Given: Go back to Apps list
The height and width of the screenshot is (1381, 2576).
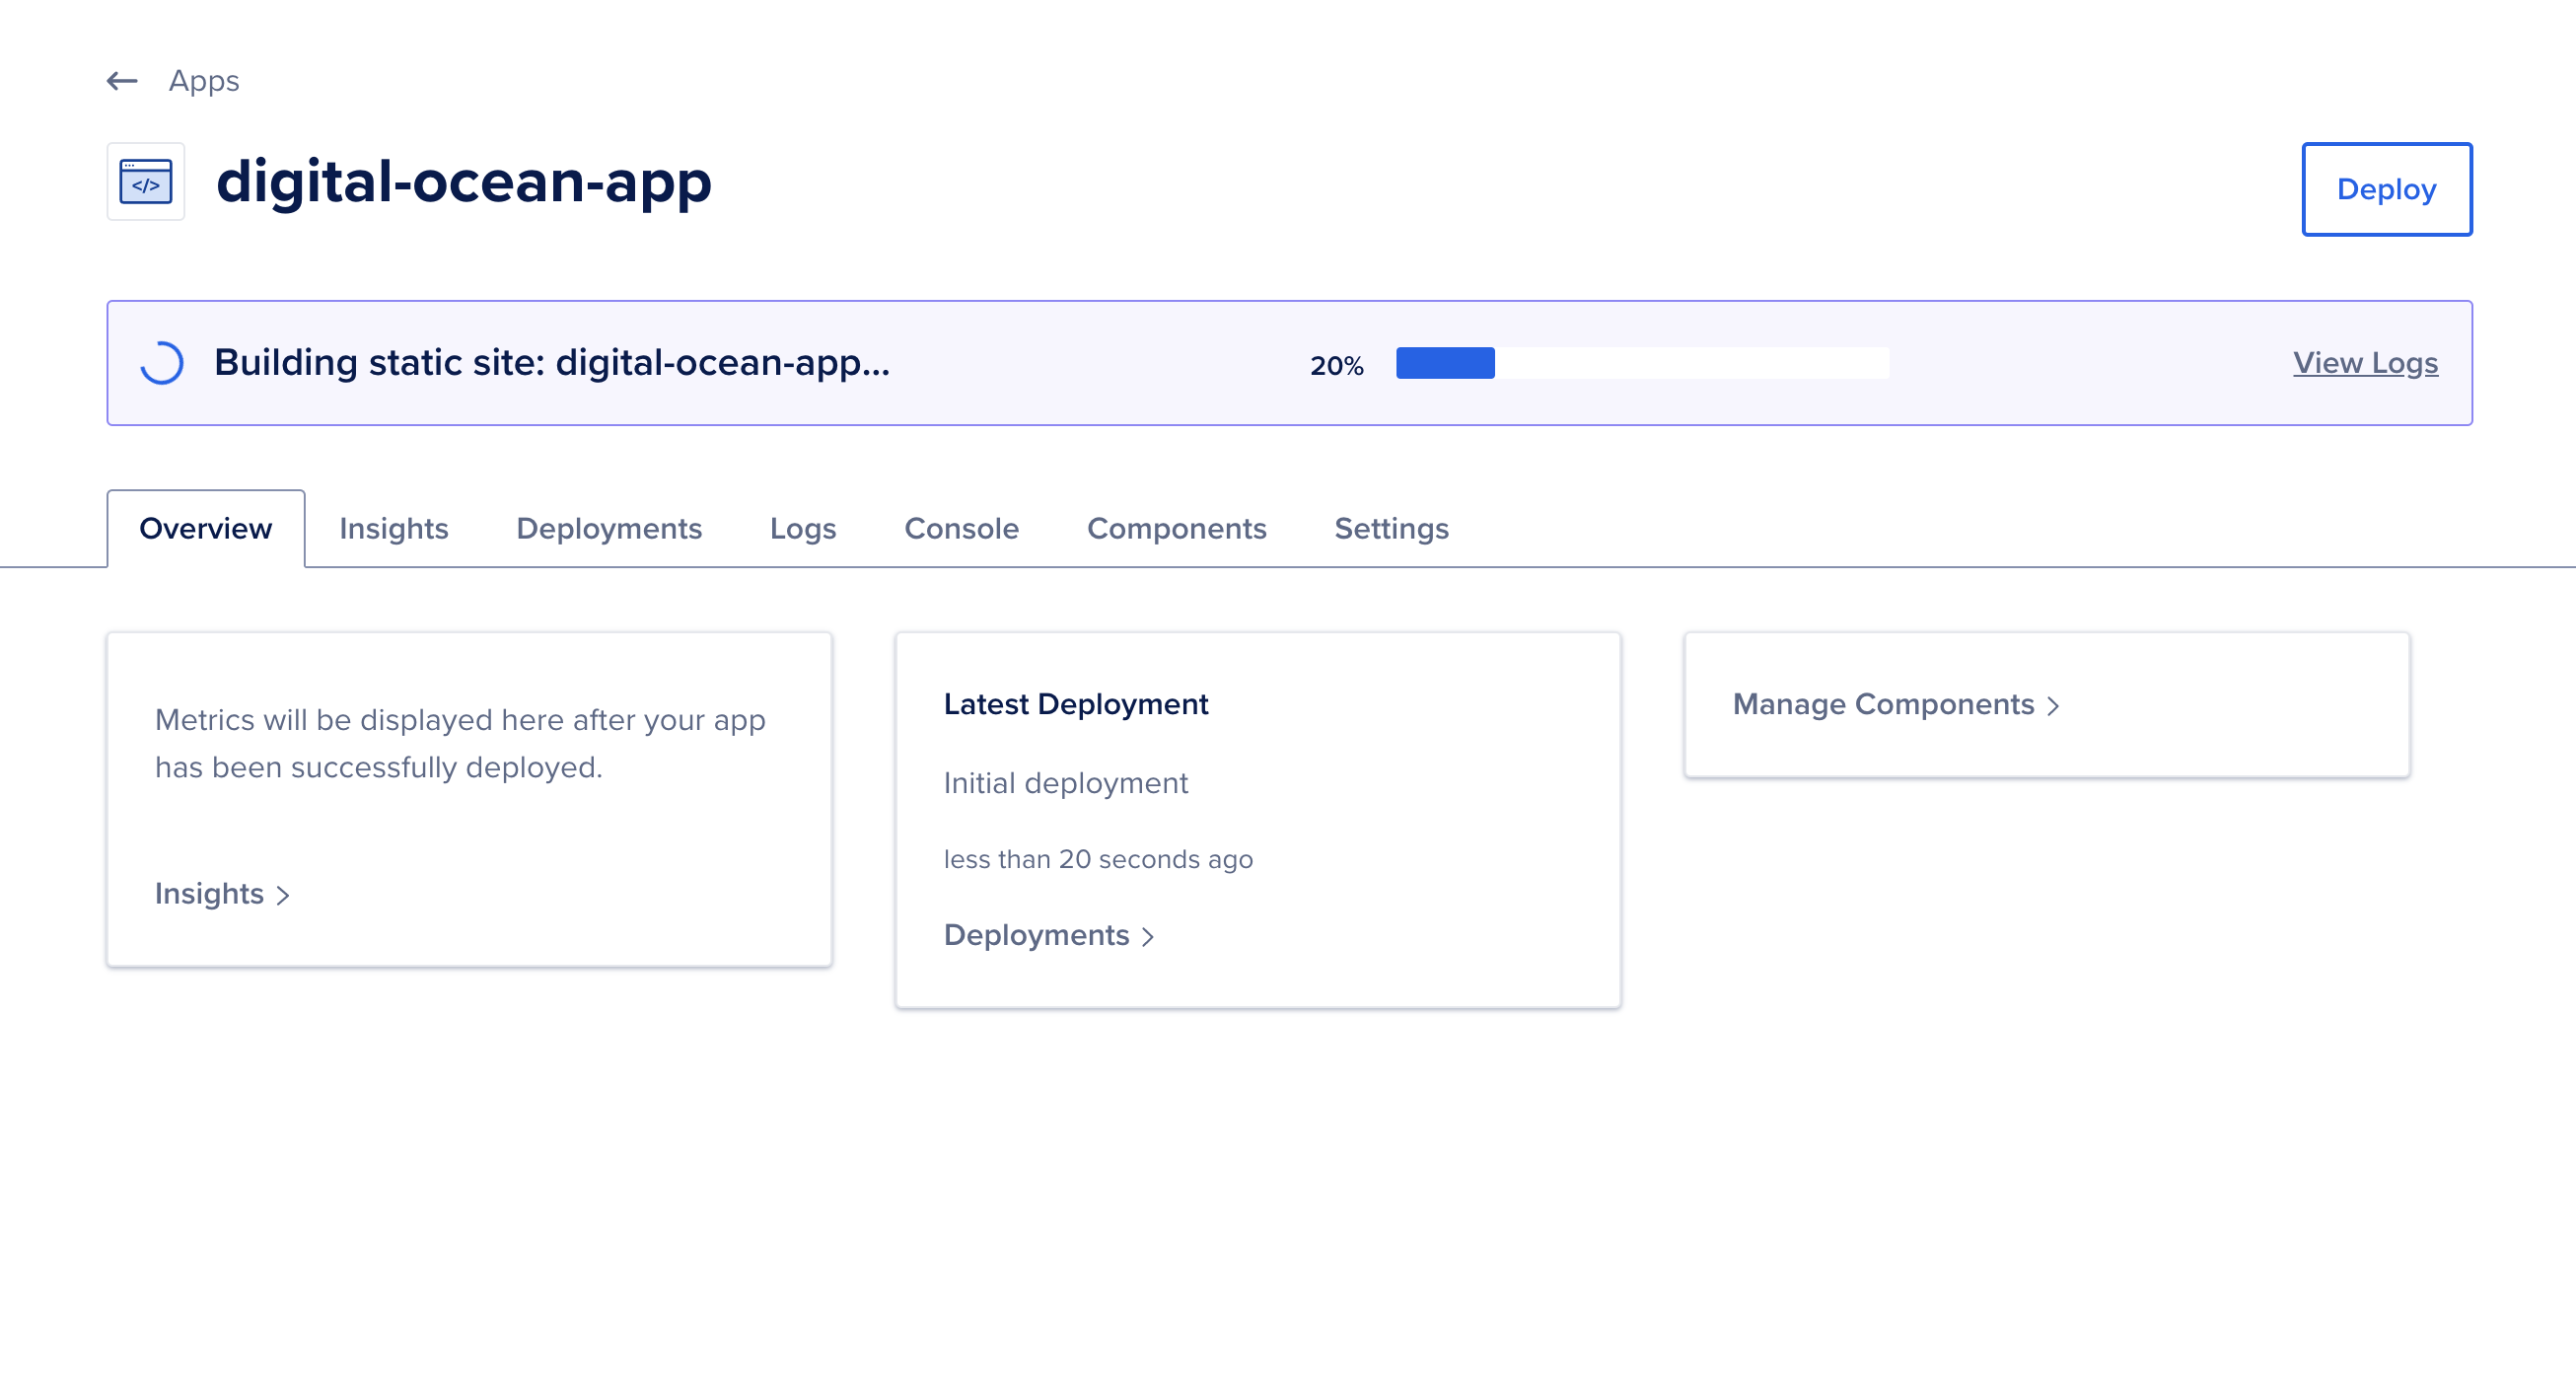Looking at the screenshot, I should click(204, 81).
